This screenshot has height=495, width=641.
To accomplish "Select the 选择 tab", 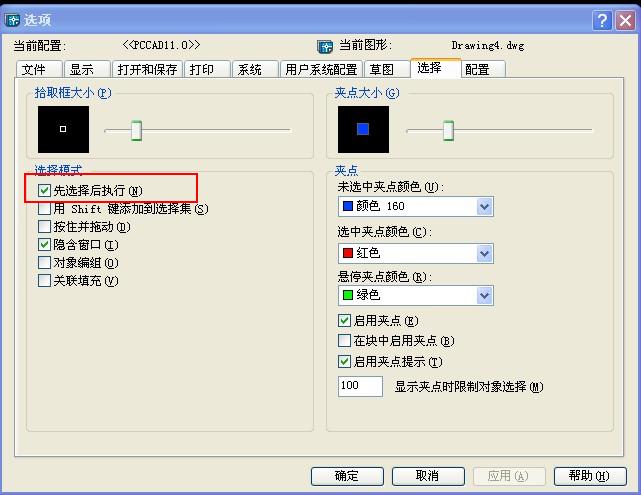I will [x=436, y=68].
